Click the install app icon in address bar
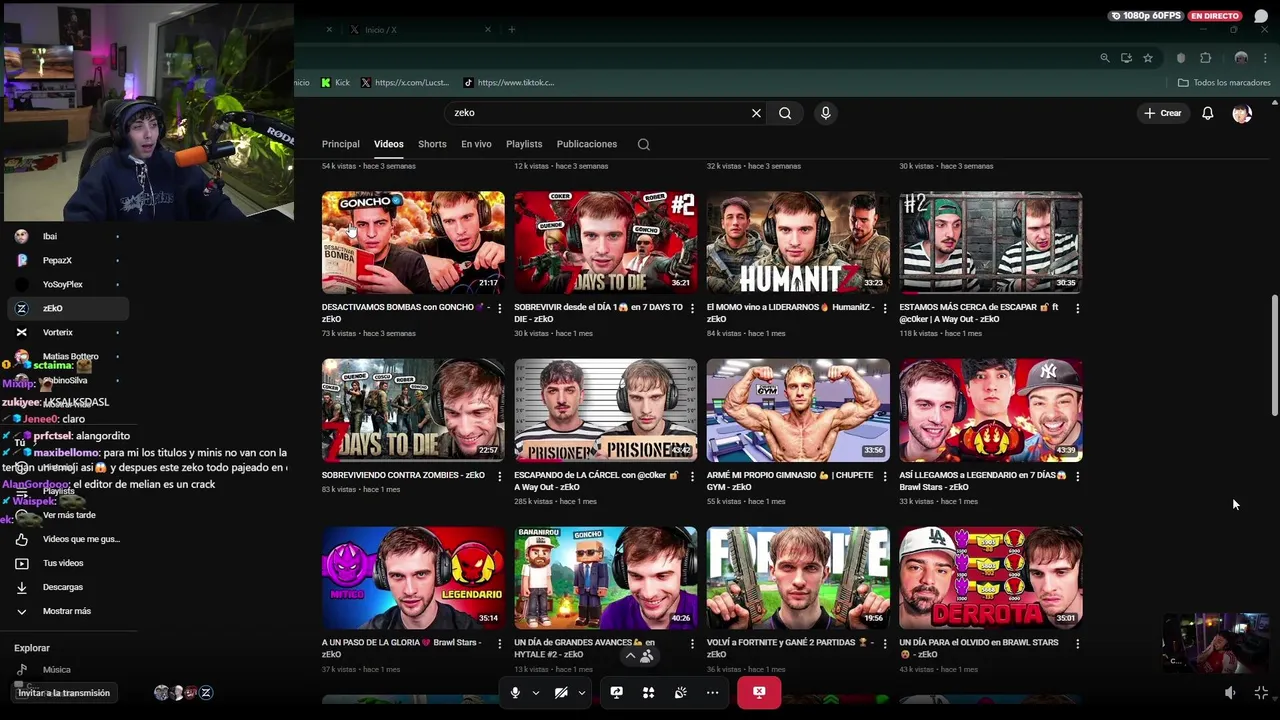The width and height of the screenshot is (1280, 720). click(1127, 58)
